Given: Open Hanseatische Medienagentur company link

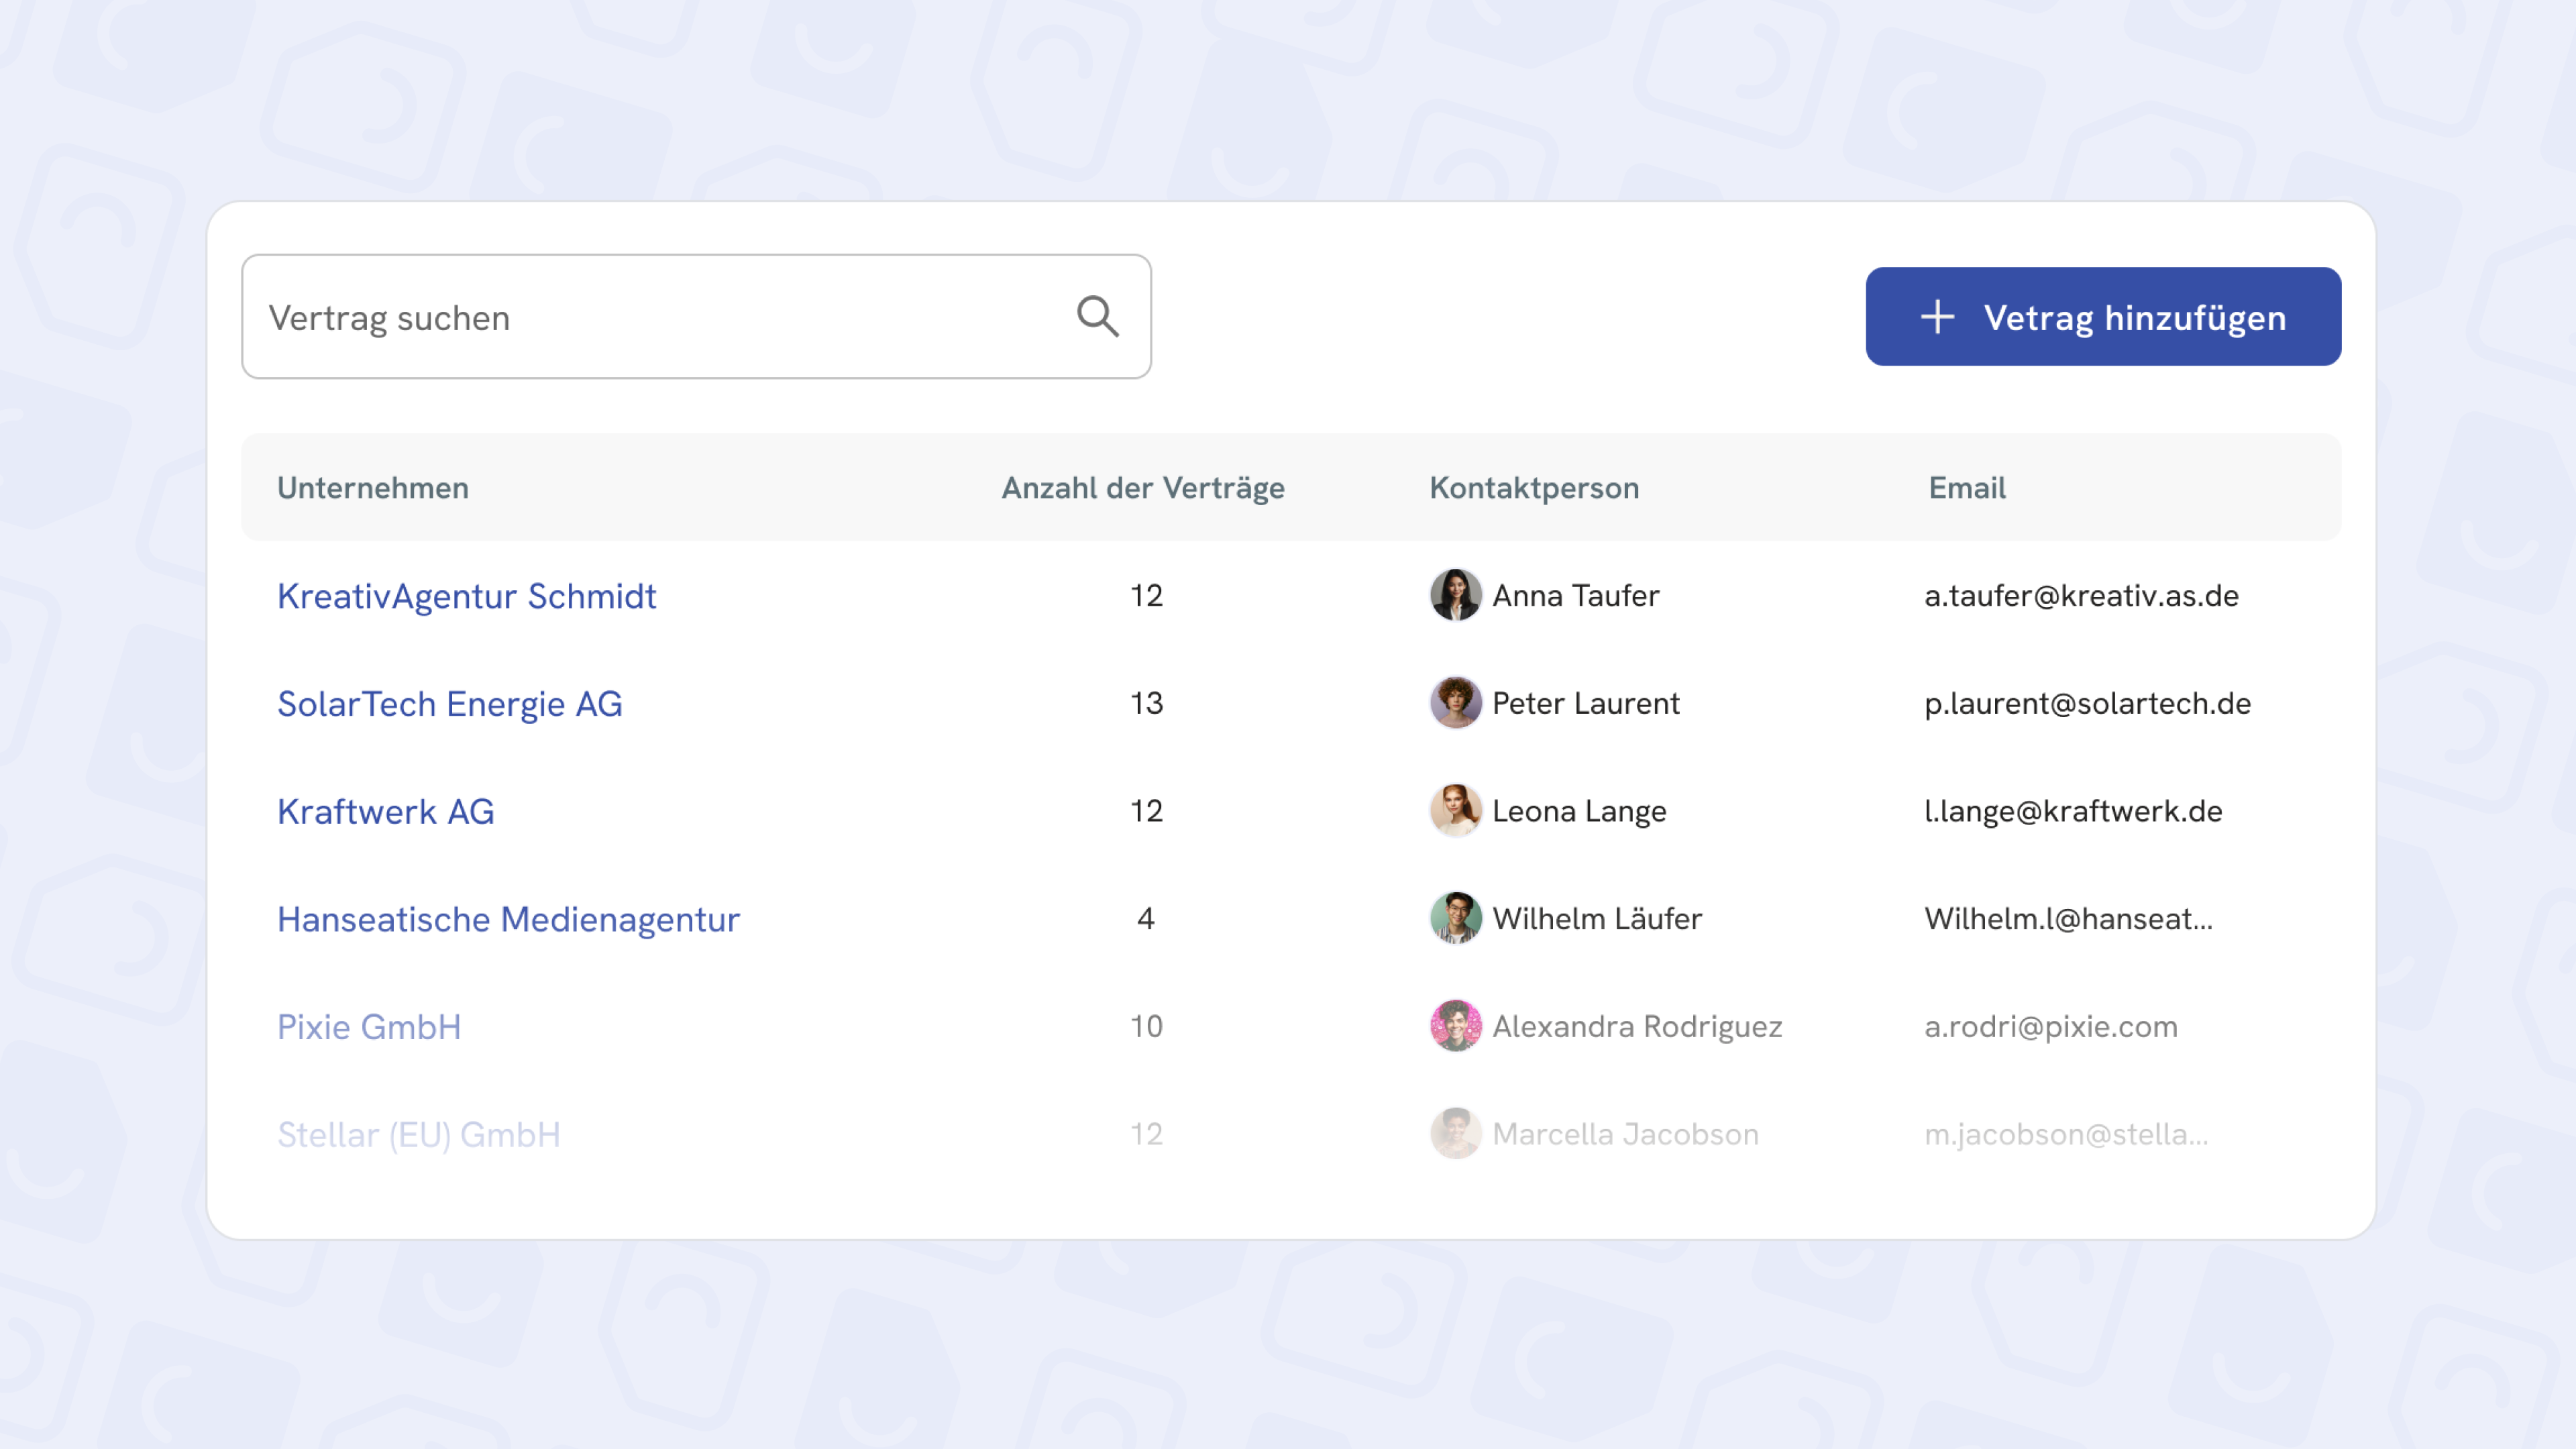Looking at the screenshot, I should pos(508,919).
